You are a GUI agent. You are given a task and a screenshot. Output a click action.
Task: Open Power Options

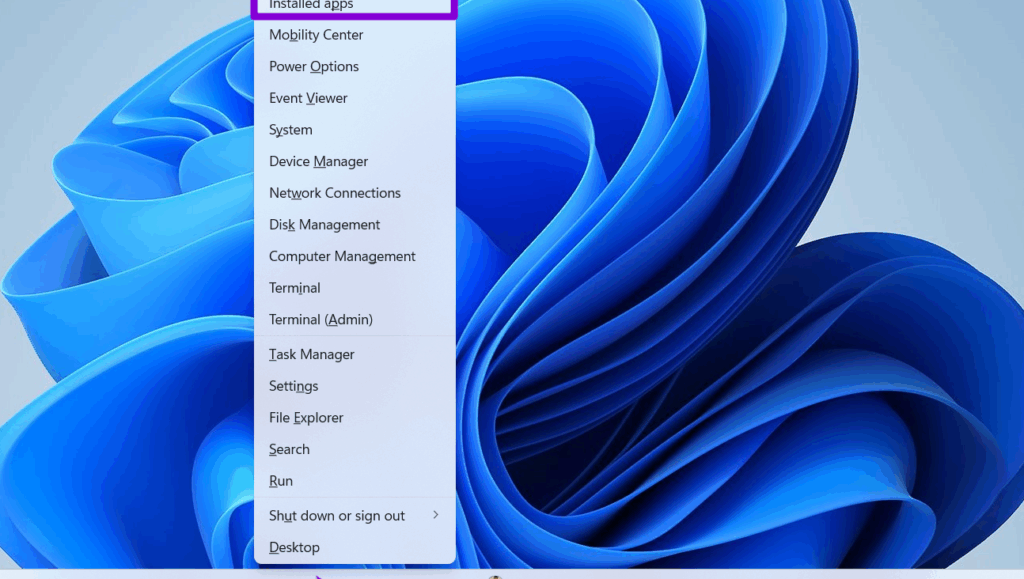314,67
